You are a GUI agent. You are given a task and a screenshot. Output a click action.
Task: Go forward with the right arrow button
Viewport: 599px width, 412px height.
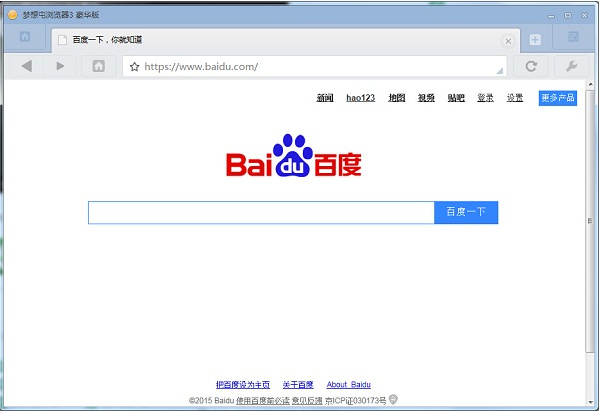point(60,66)
